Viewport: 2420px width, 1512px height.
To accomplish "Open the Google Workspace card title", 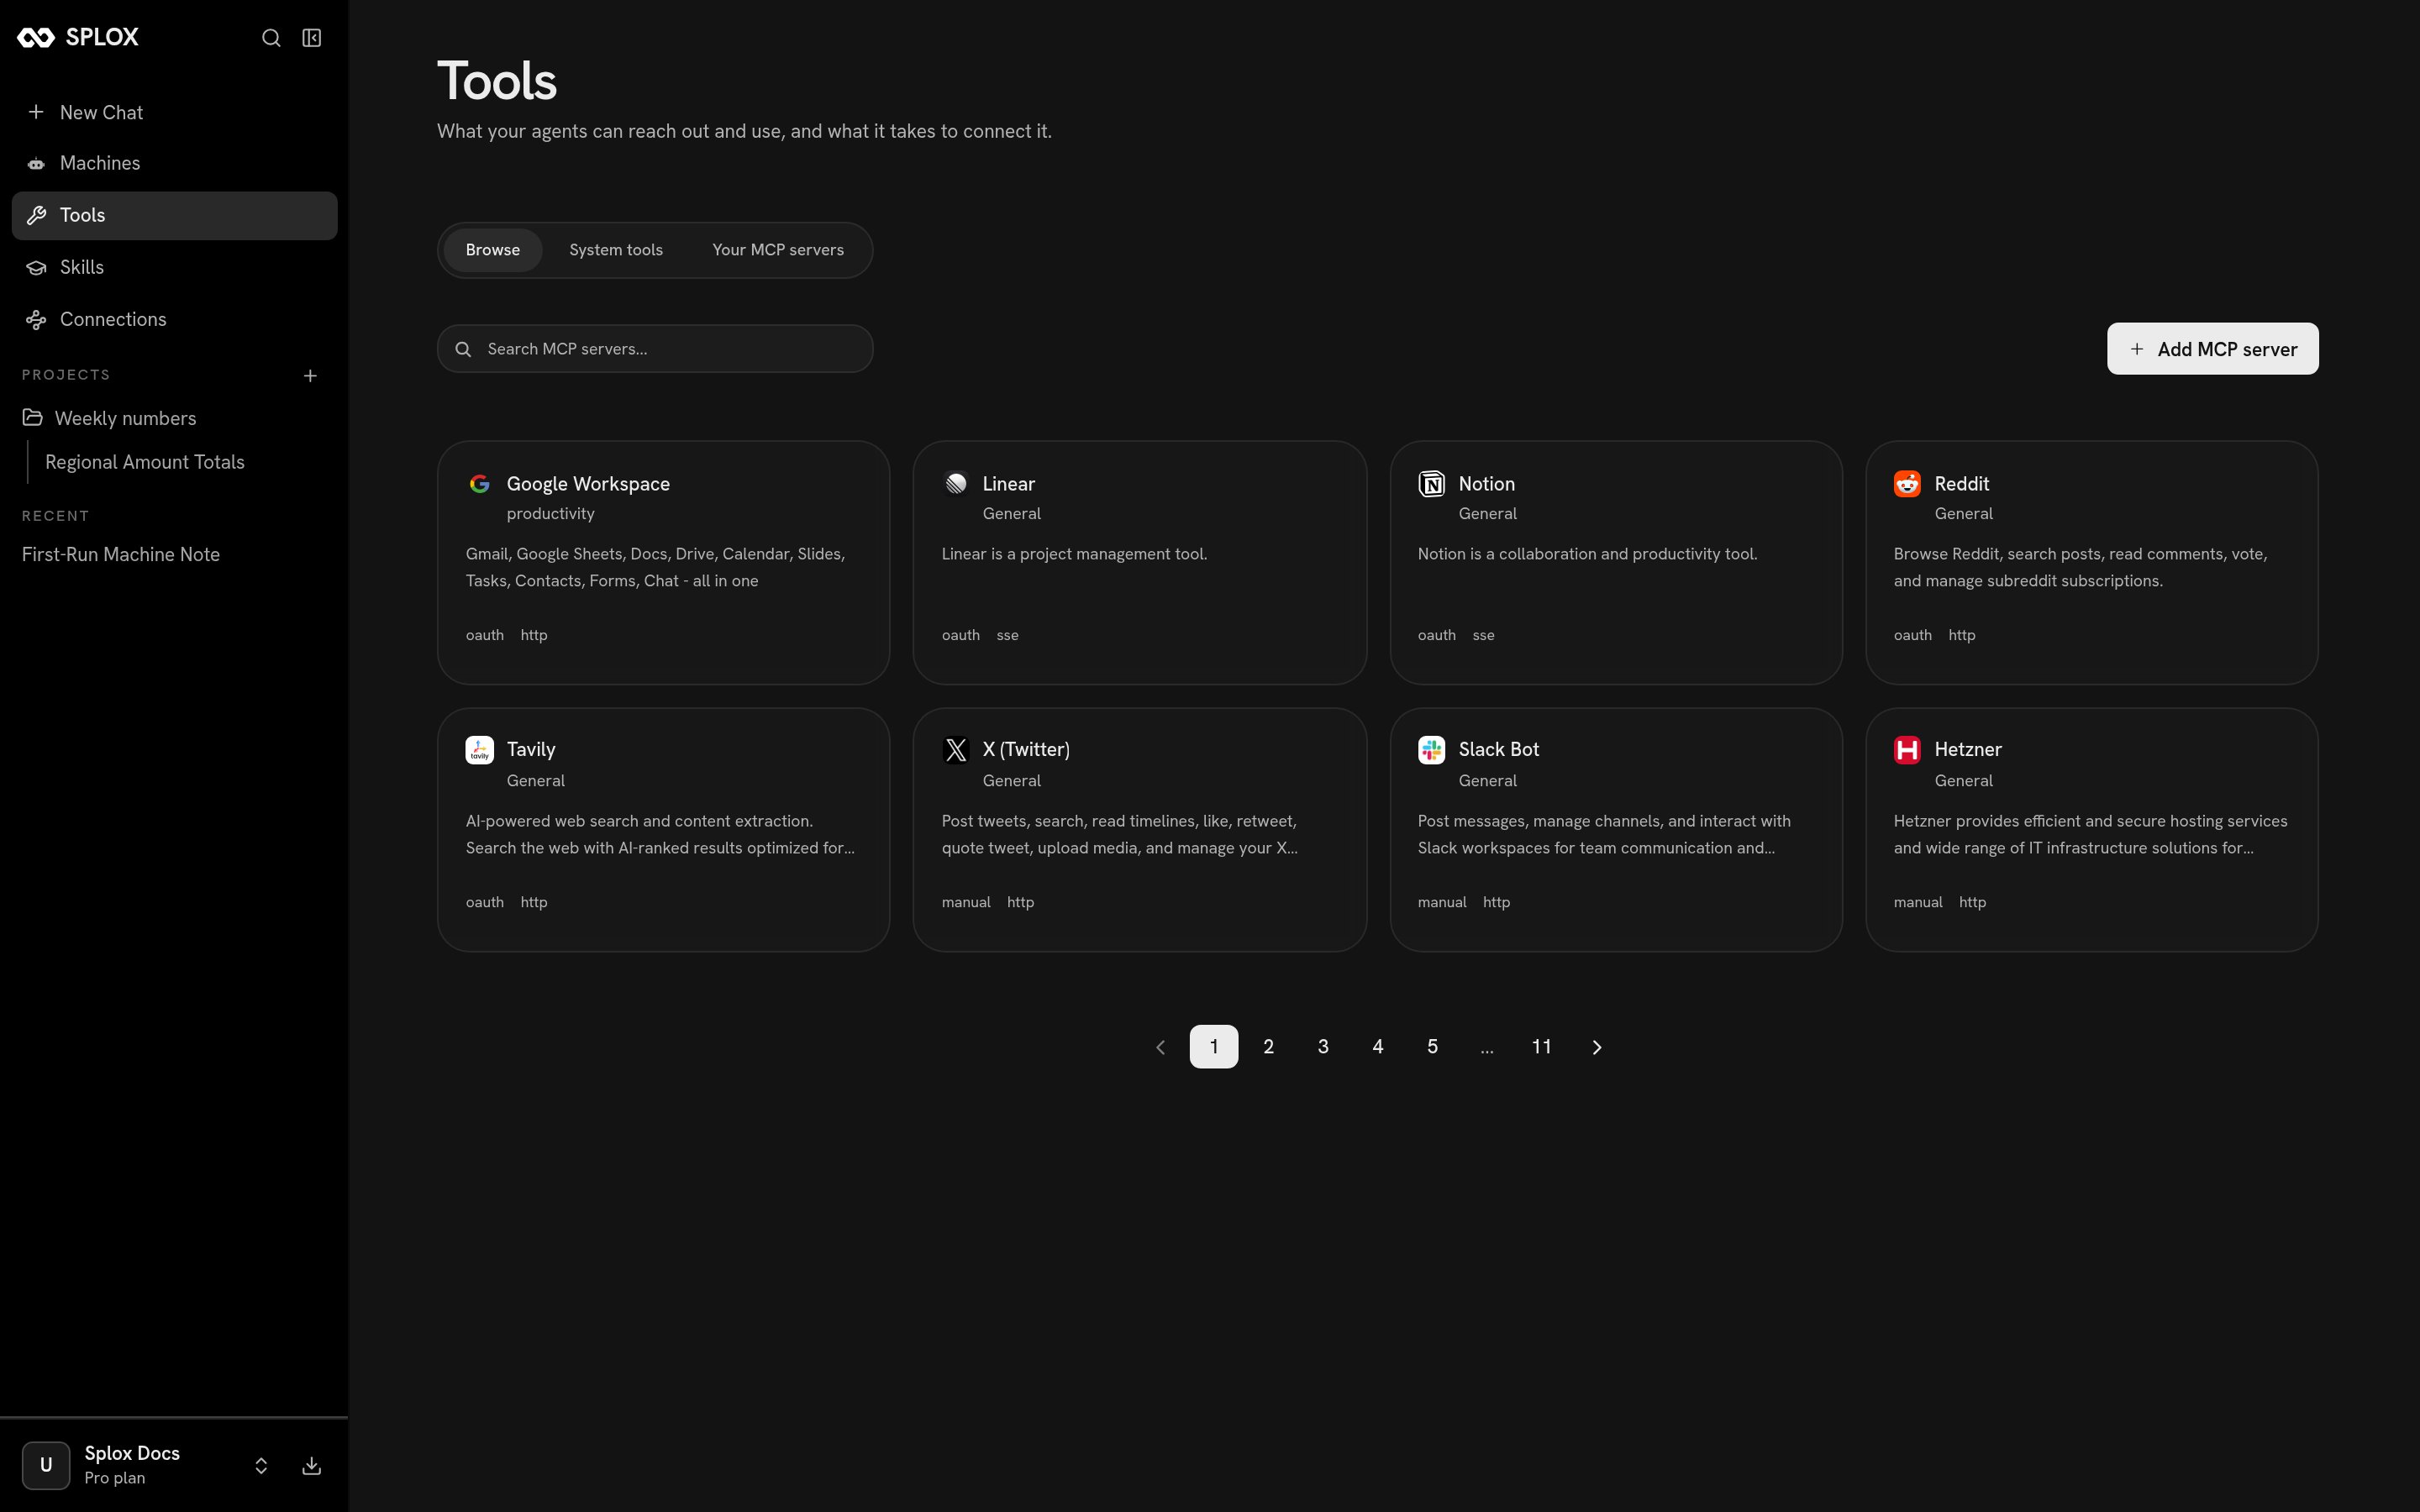I will pyautogui.click(x=588, y=484).
